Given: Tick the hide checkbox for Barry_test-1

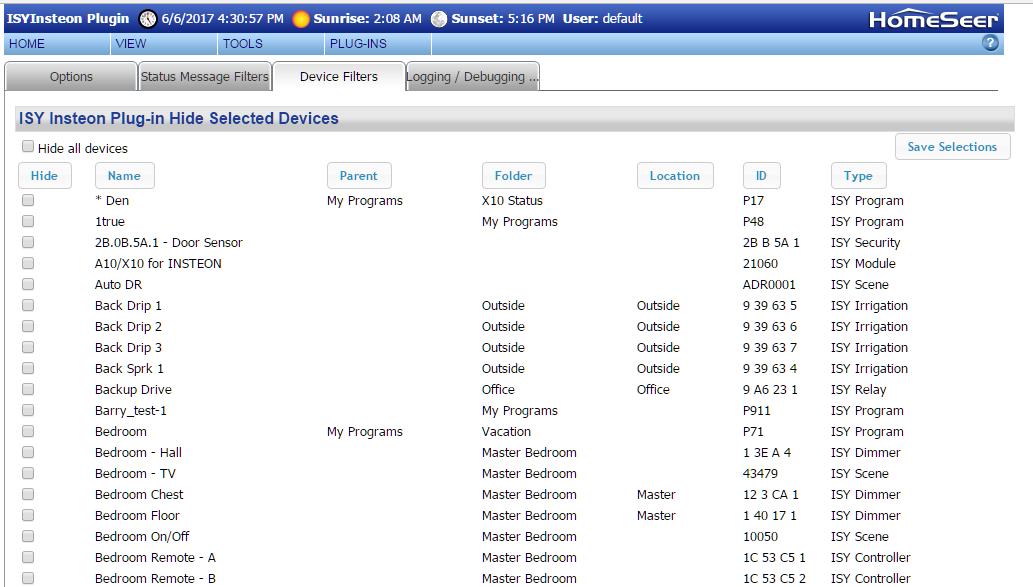Looking at the screenshot, I should click(x=28, y=410).
